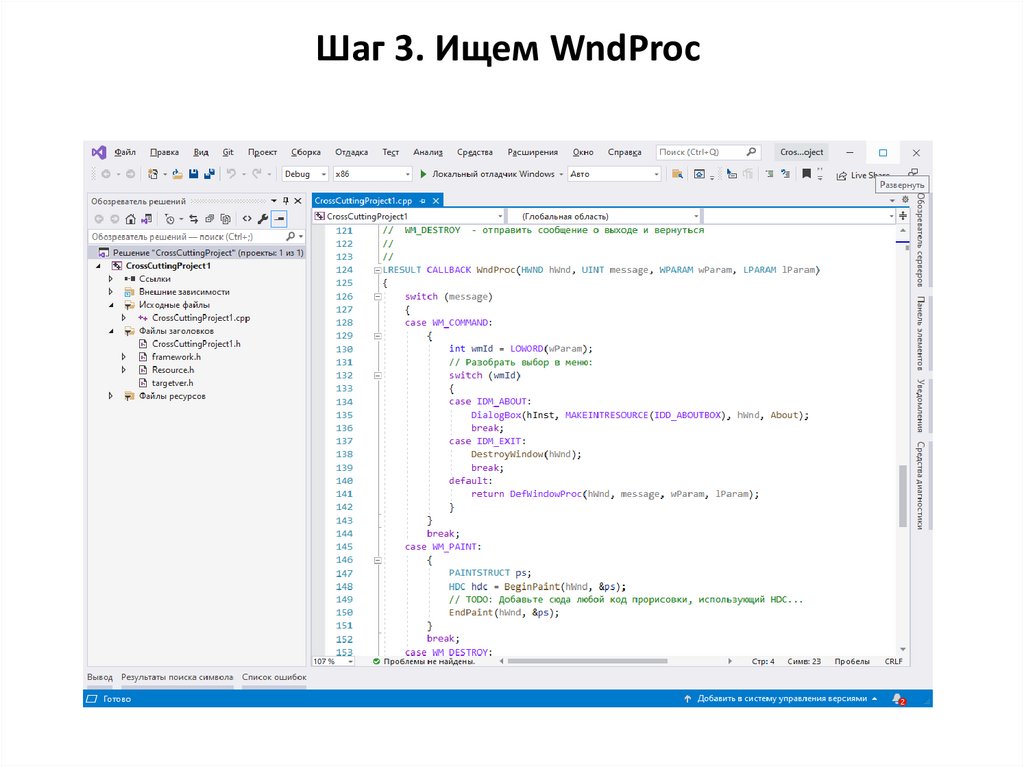Open Обозреватель серверов side panel

pyautogui.click(x=920, y=240)
